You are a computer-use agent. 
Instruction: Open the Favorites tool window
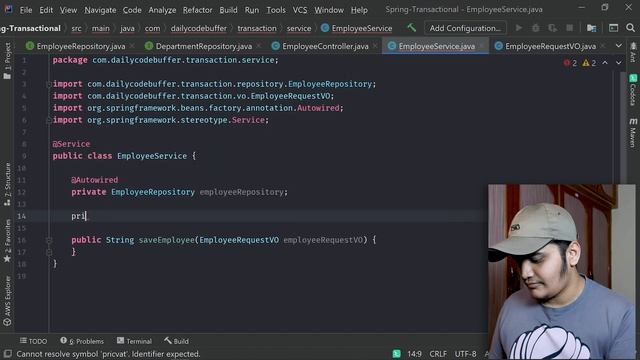(x=7, y=241)
